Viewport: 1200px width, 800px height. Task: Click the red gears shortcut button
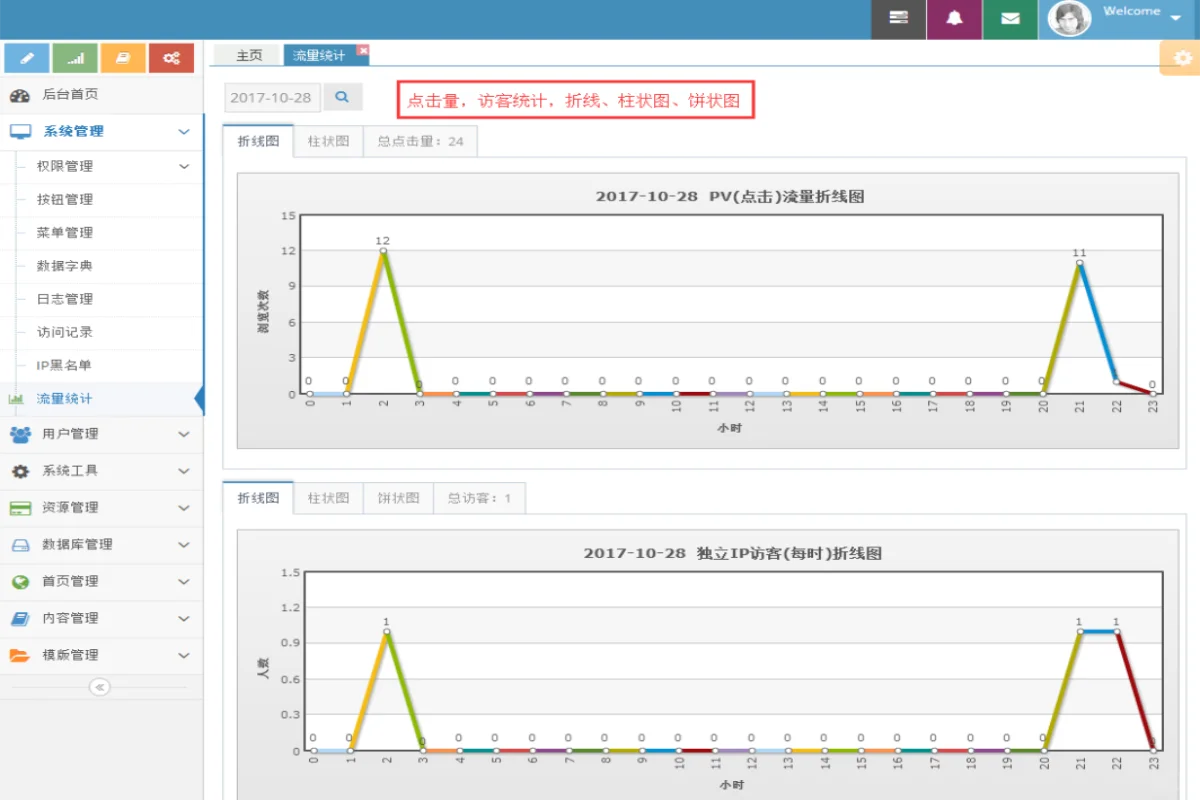click(171, 58)
